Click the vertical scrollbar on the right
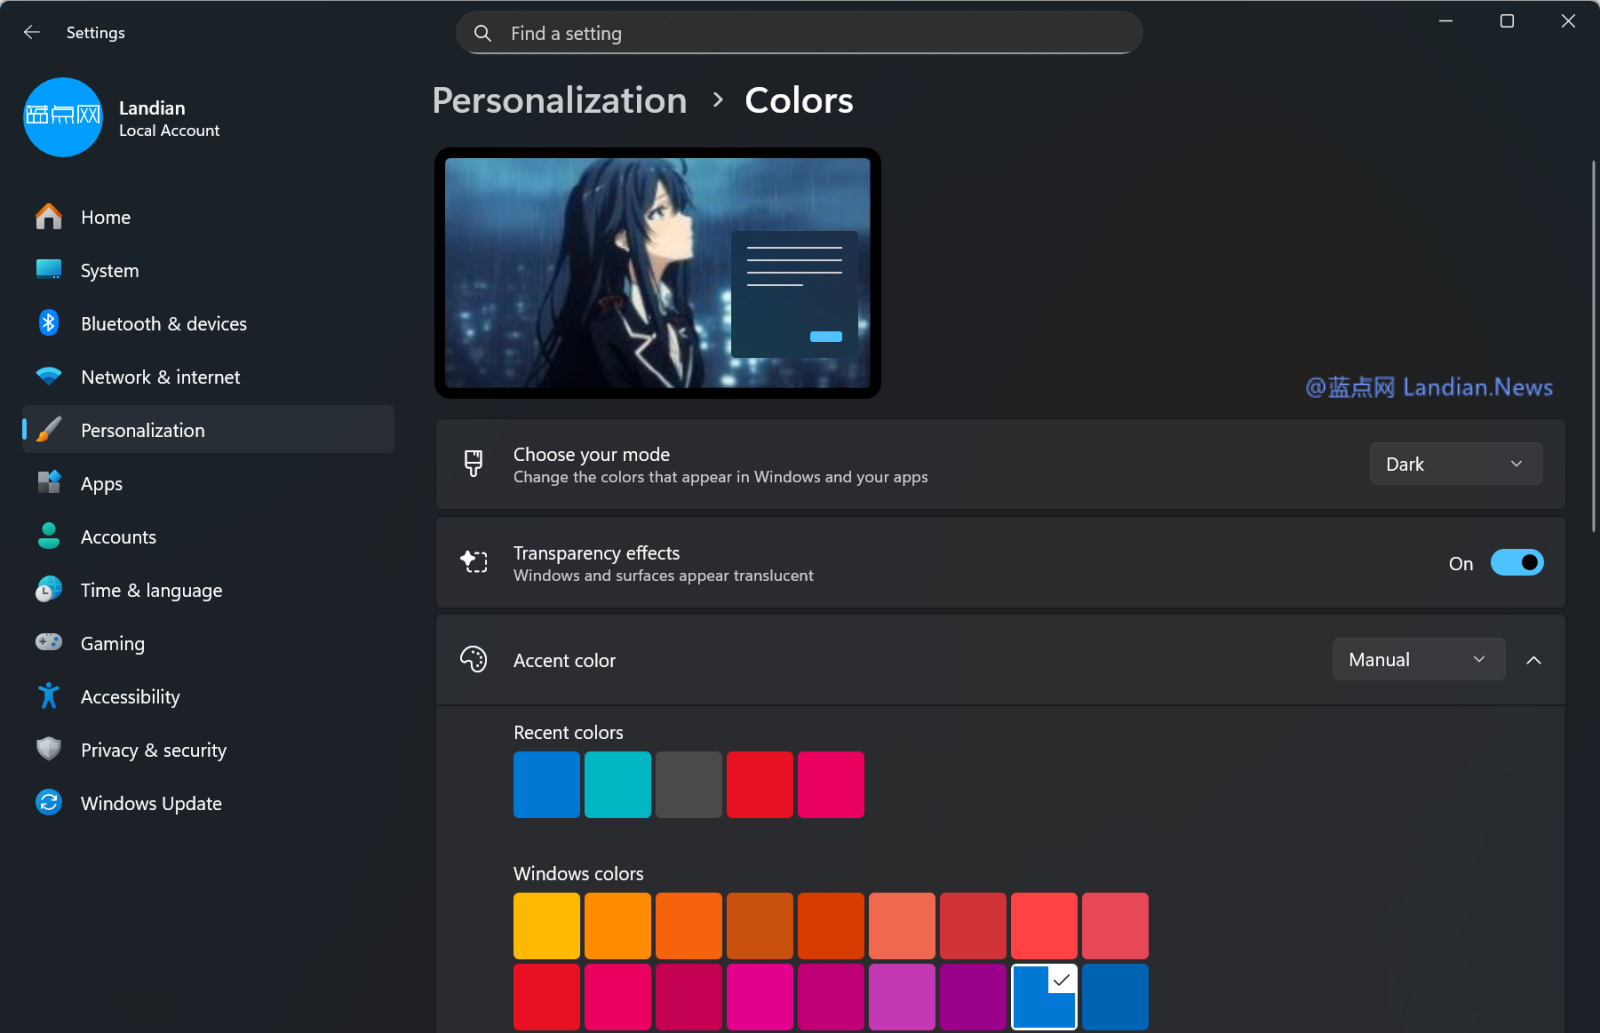This screenshot has width=1600, height=1033. 1593,345
